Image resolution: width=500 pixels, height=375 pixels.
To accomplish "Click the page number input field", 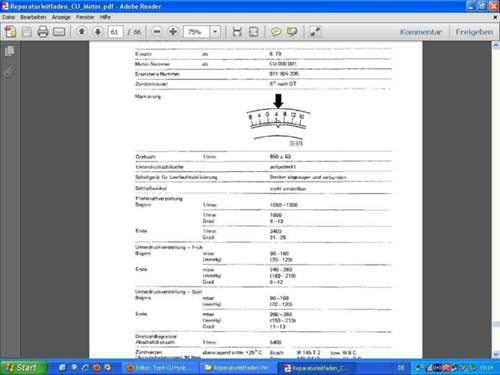I will coord(115,32).
